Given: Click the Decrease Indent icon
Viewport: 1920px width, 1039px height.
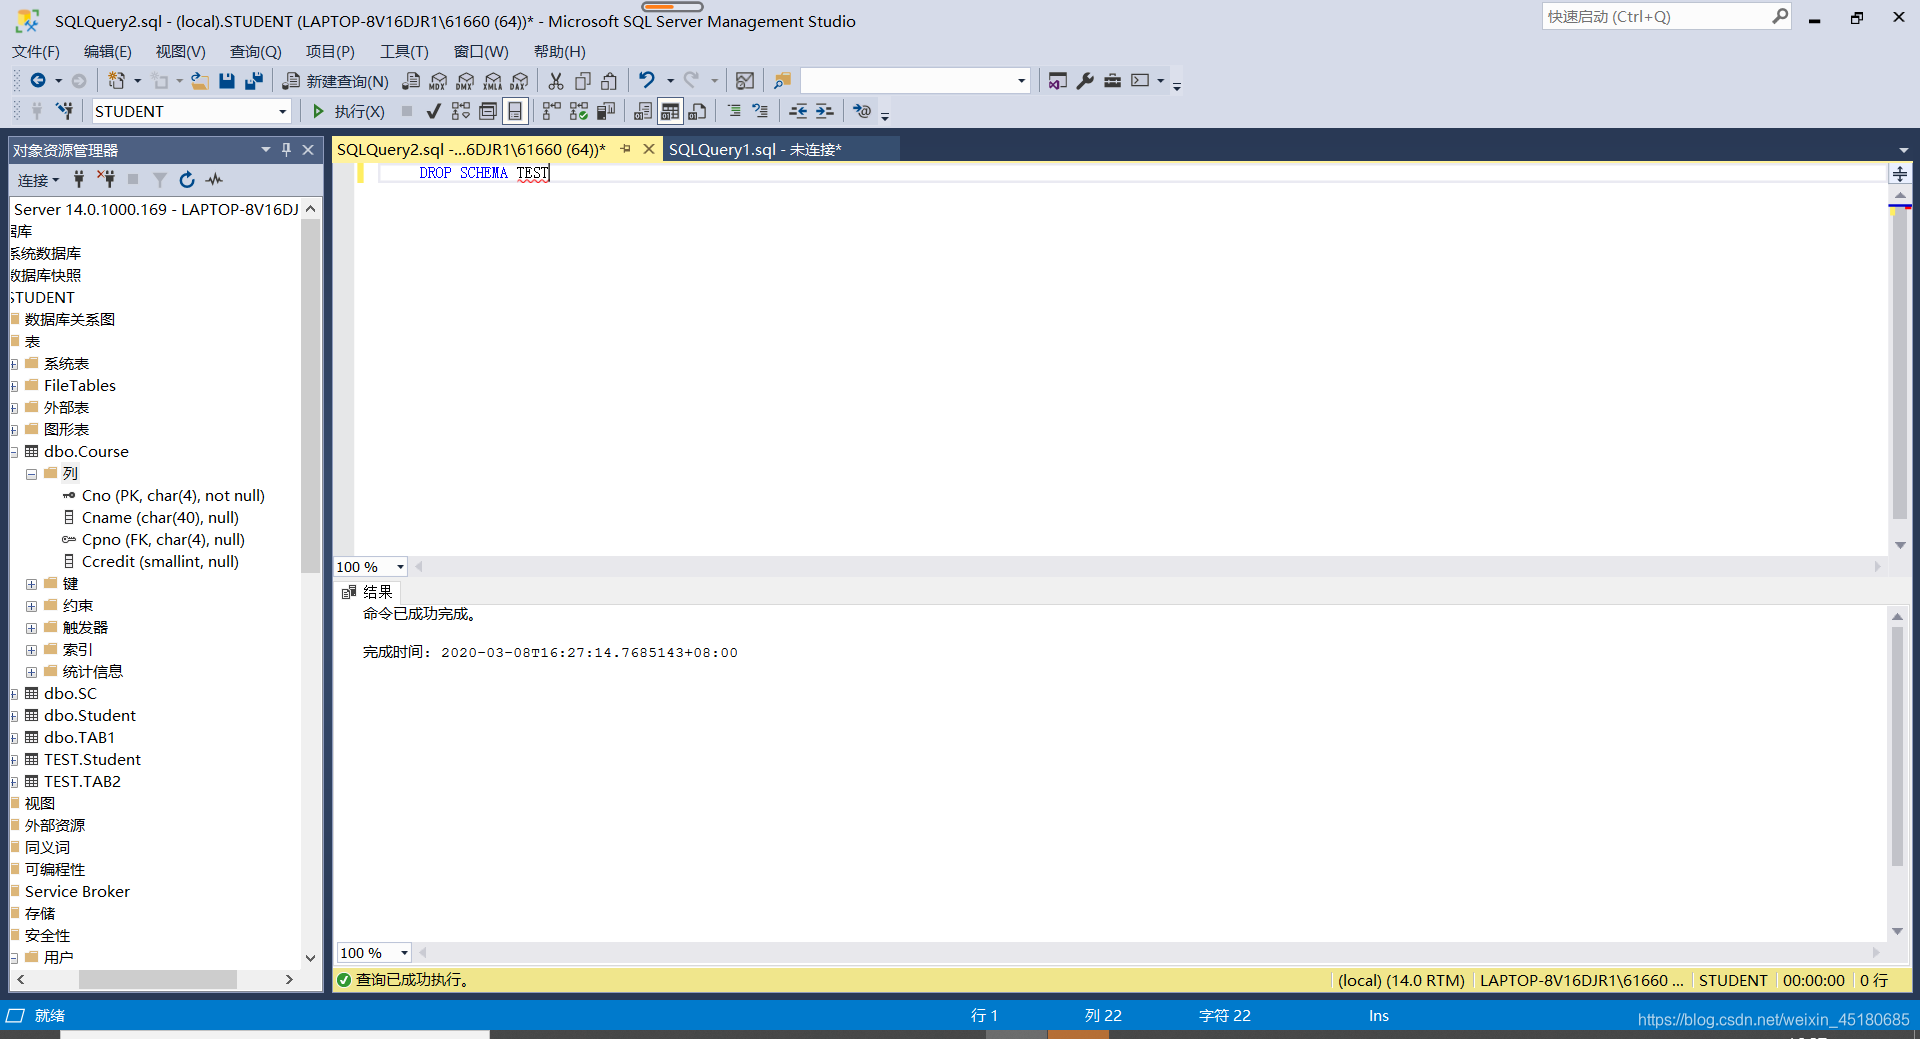Looking at the screenshot, I should tap(798, 111).
